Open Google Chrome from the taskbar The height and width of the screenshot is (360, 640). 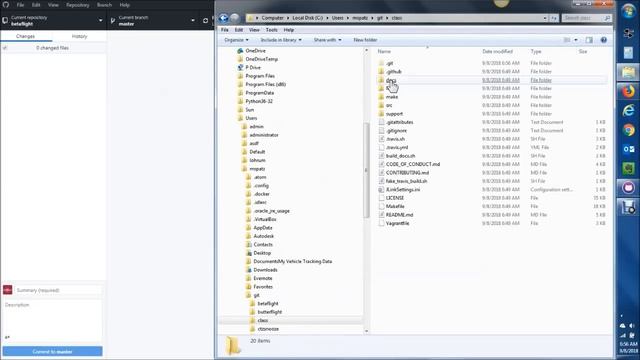(628, 130)
